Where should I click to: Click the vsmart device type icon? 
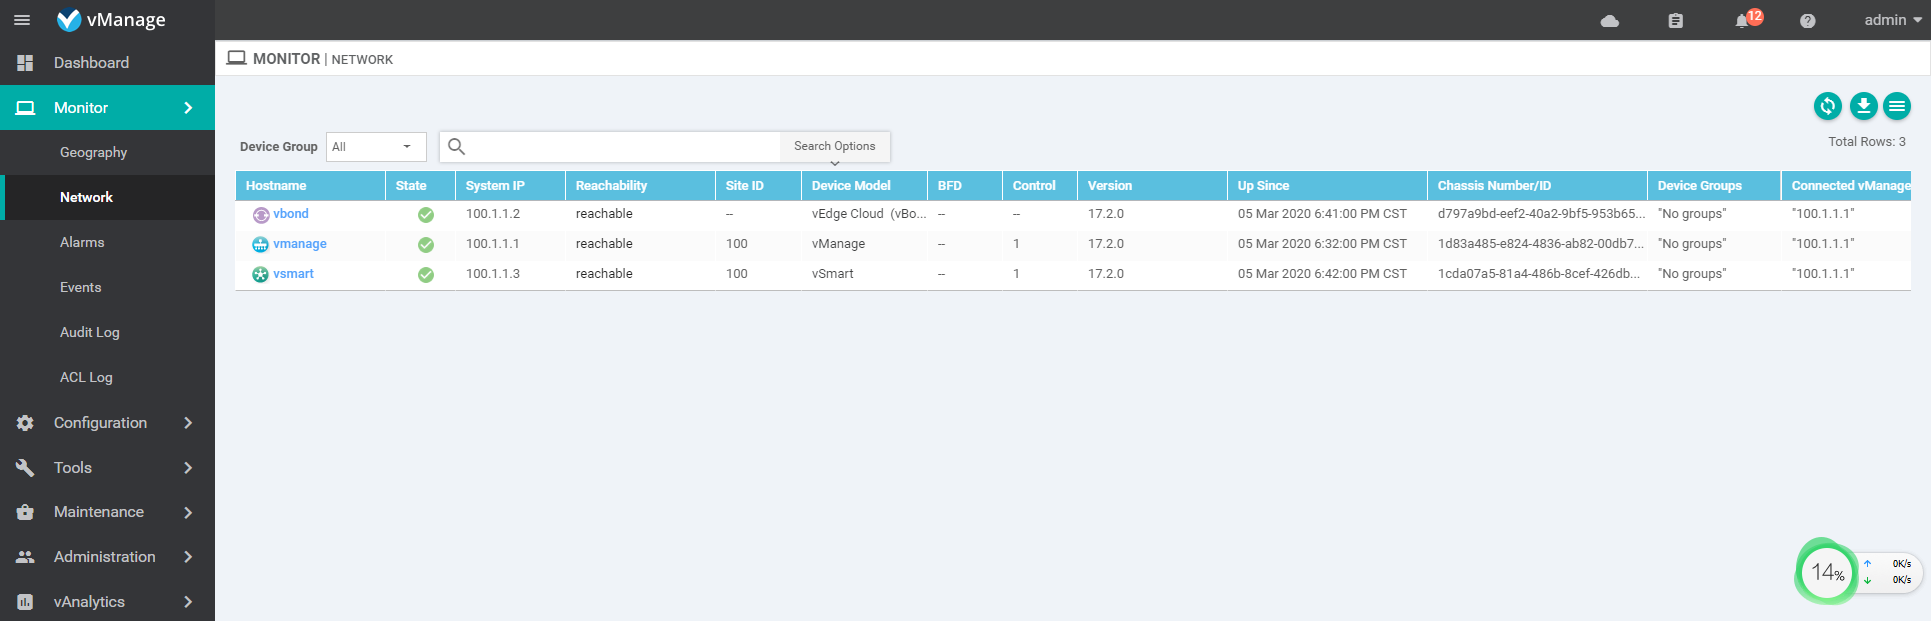[x=260, y=275]
